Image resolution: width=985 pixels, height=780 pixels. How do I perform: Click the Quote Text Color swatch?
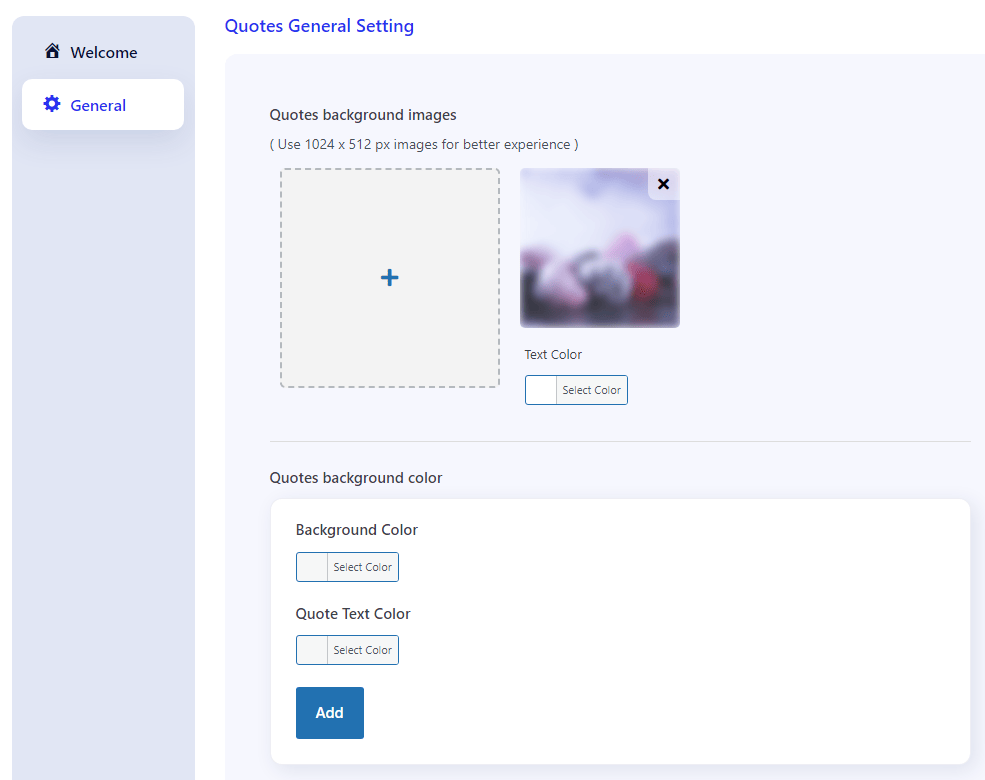pos(312,650)
